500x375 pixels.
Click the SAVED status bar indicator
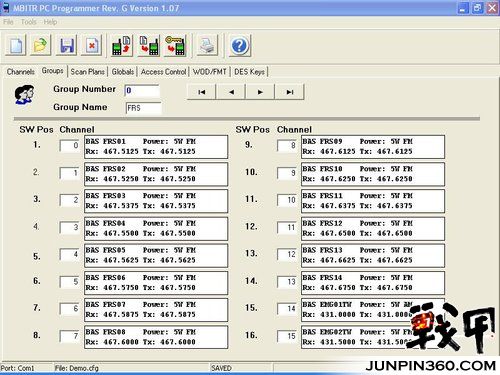(x=221, y=368)
